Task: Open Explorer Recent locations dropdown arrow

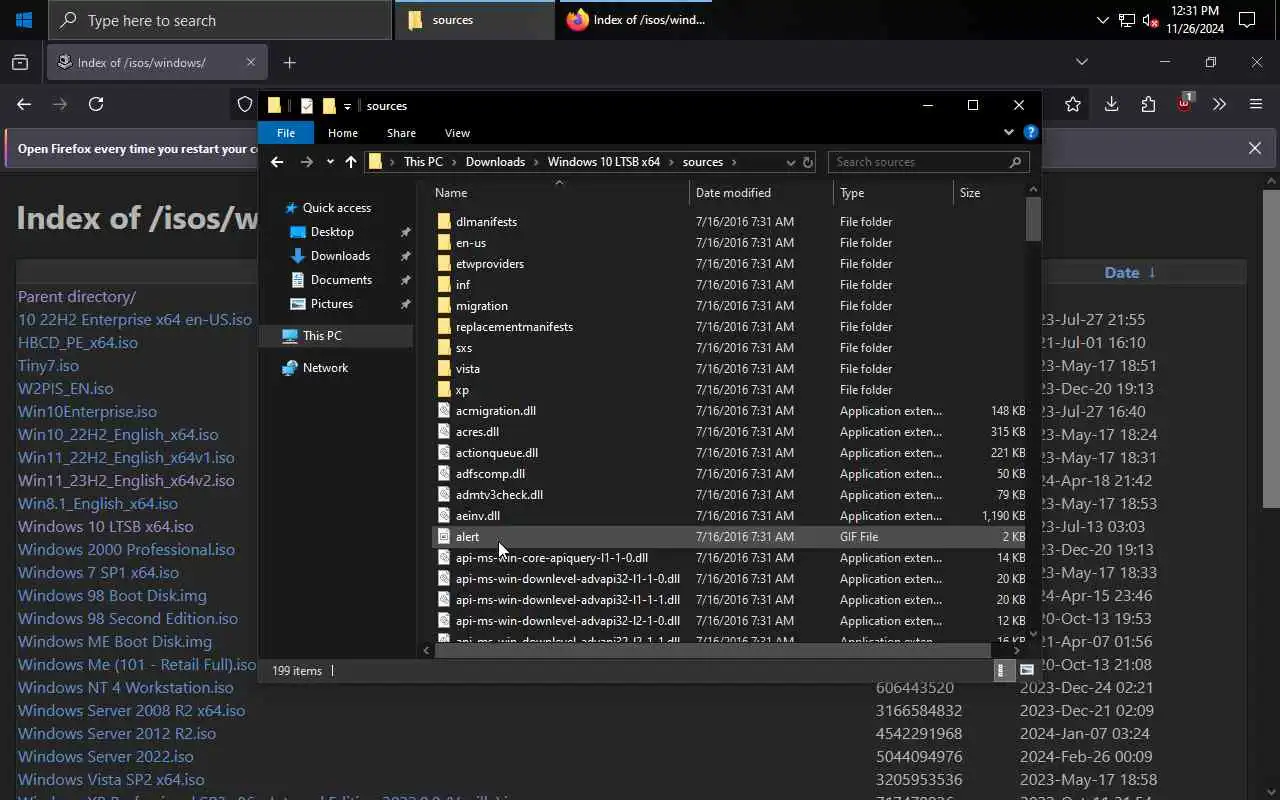Action: coord(330,162)
